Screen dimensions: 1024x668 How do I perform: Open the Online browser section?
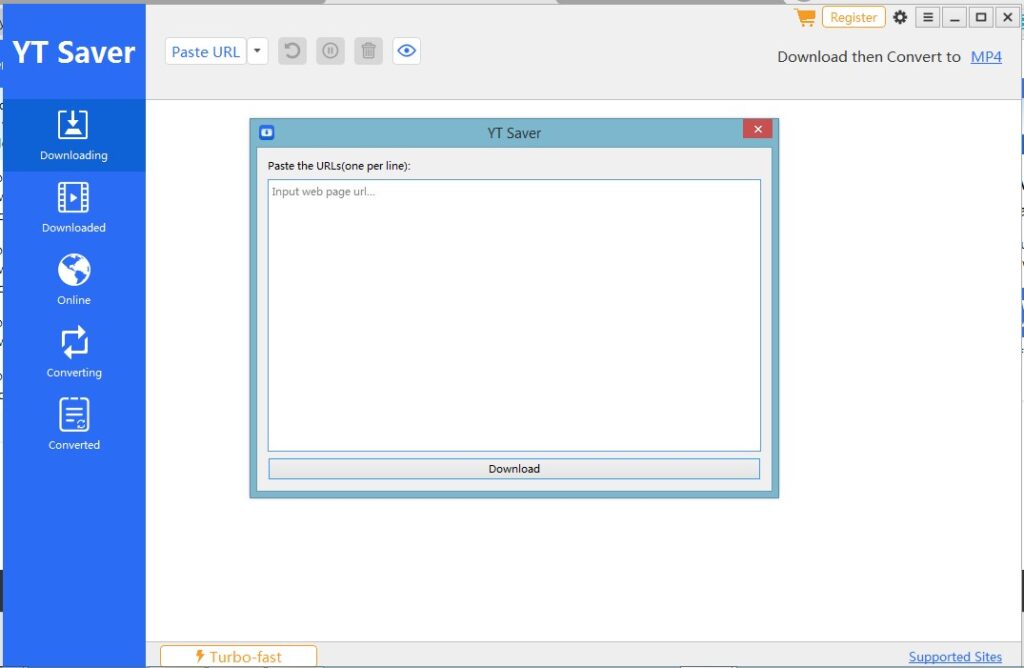74,280
